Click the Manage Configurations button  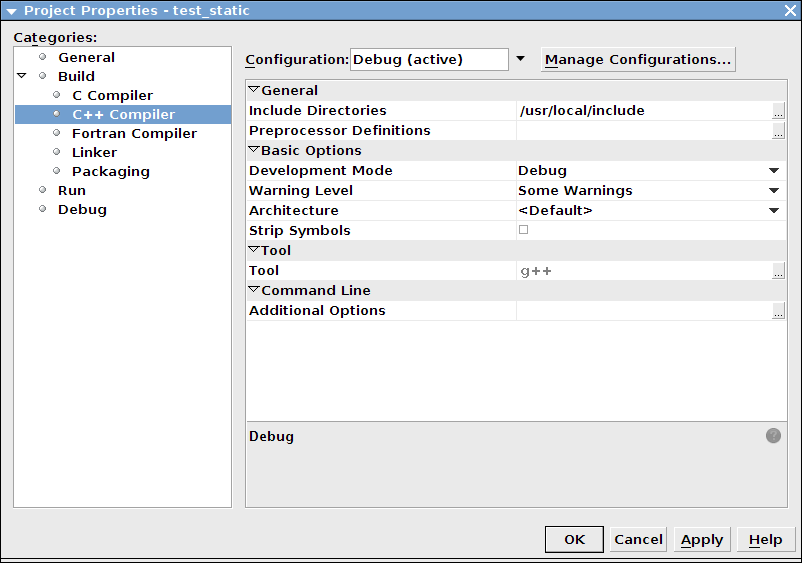pos(638,59)
